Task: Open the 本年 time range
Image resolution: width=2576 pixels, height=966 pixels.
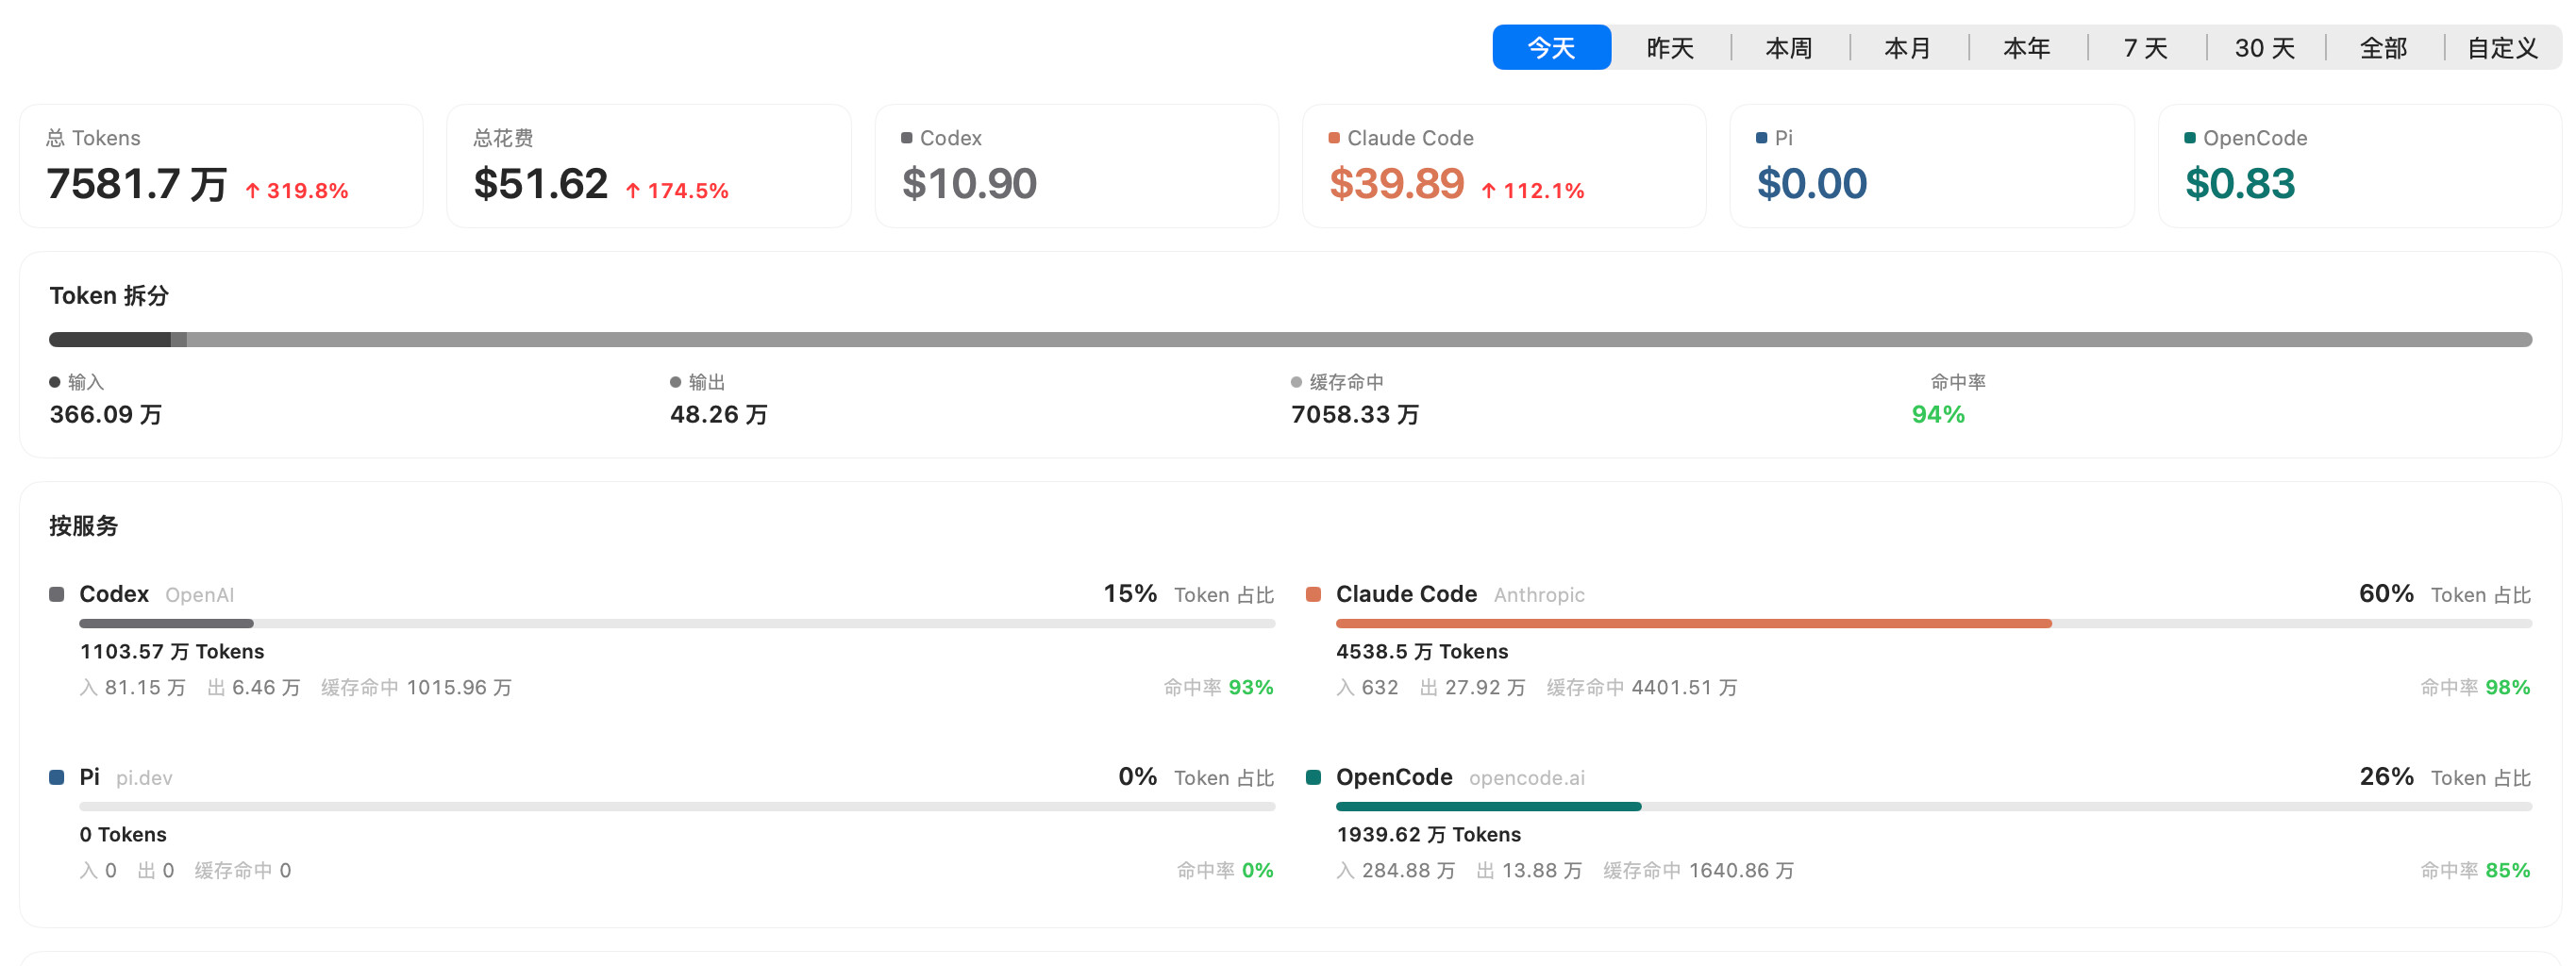Action: pyautogui.click(x=2027, y=47)
